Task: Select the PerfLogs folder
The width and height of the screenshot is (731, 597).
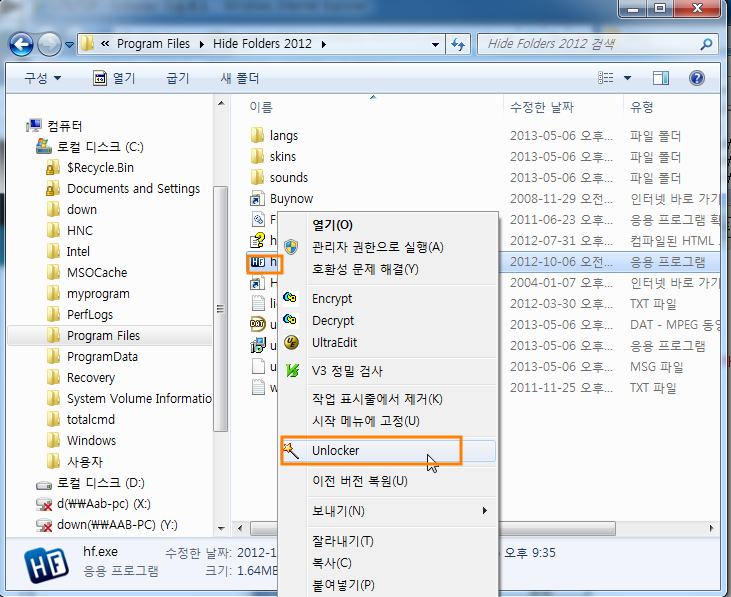Action: (x=80, y=315)
